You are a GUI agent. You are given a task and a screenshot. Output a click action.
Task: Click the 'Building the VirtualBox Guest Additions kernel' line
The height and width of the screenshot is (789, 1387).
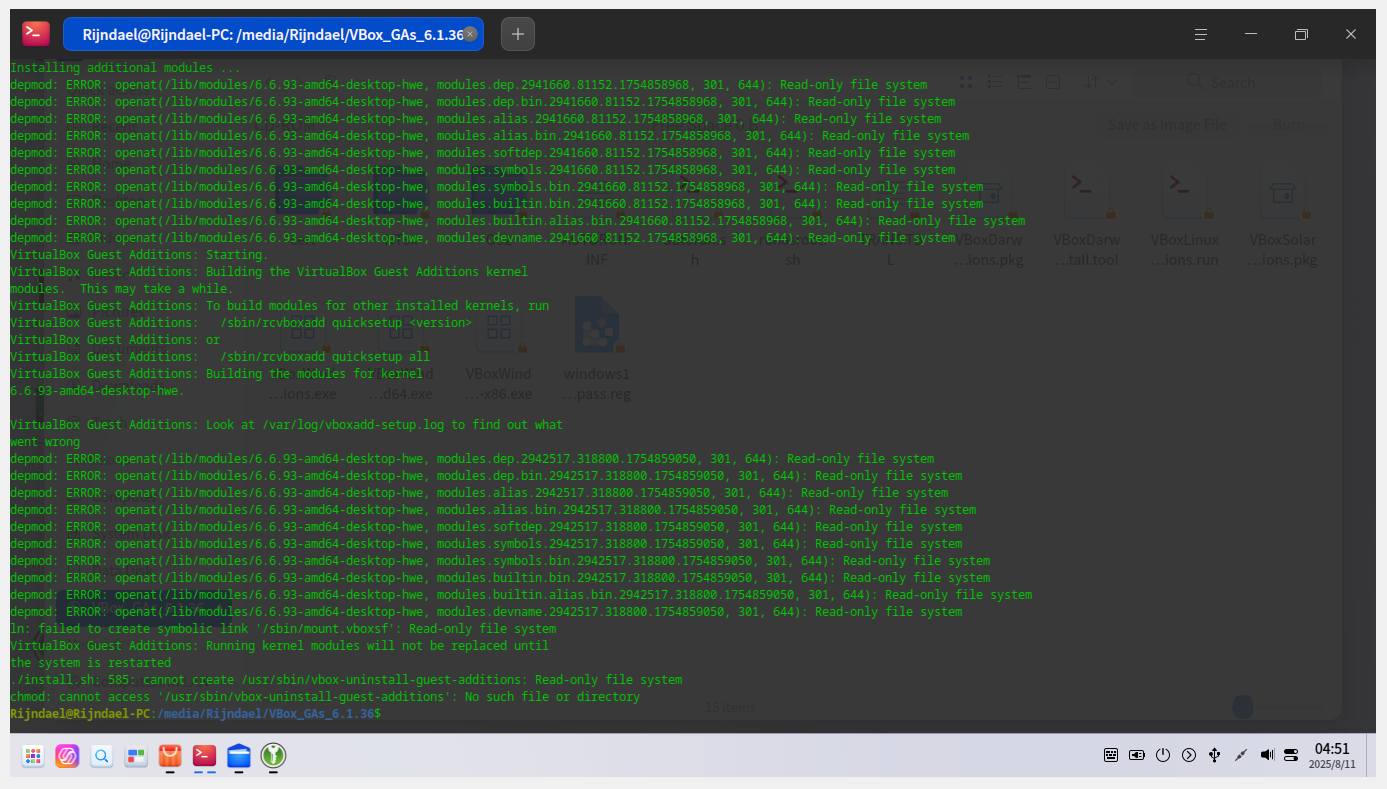269,272
